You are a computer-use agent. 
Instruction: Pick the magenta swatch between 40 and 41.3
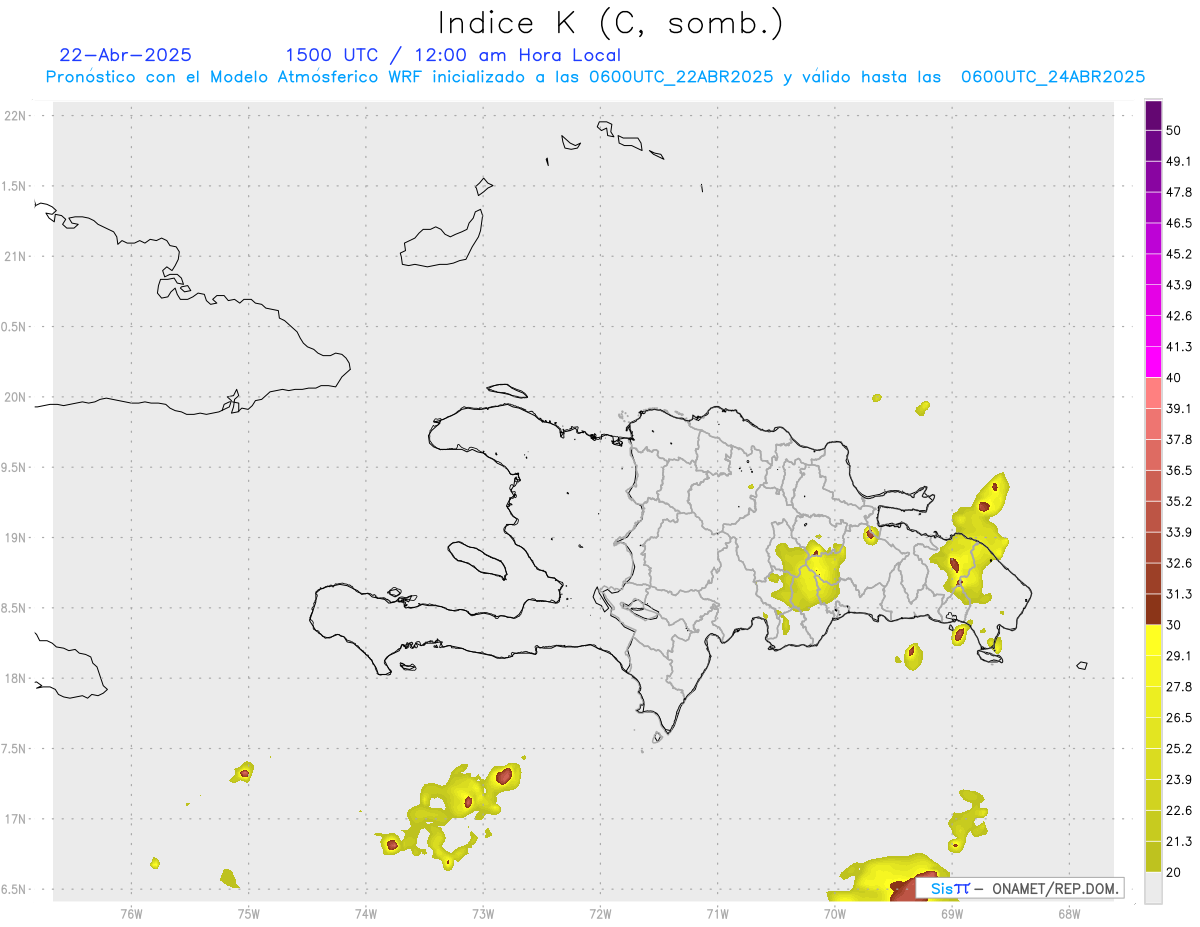tap(1153, 362)
